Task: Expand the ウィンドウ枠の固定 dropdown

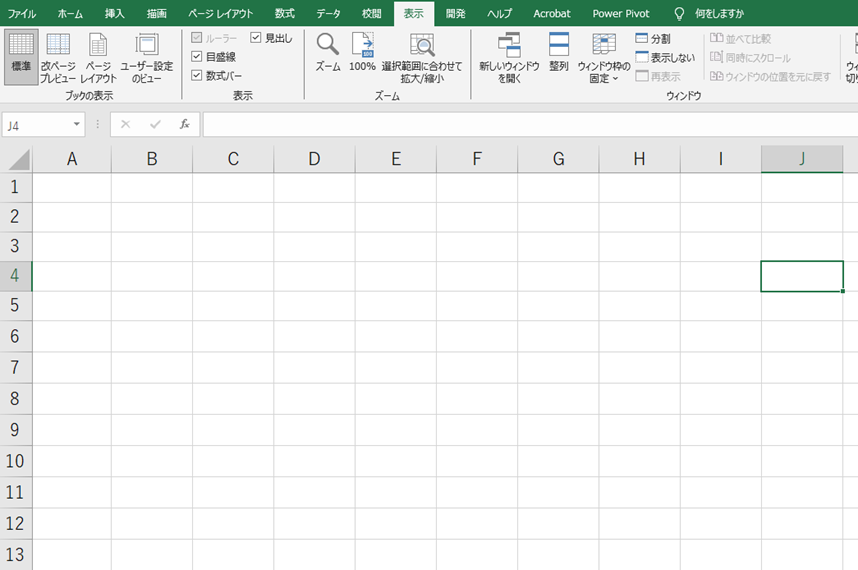Action: [x=604, y=78]
